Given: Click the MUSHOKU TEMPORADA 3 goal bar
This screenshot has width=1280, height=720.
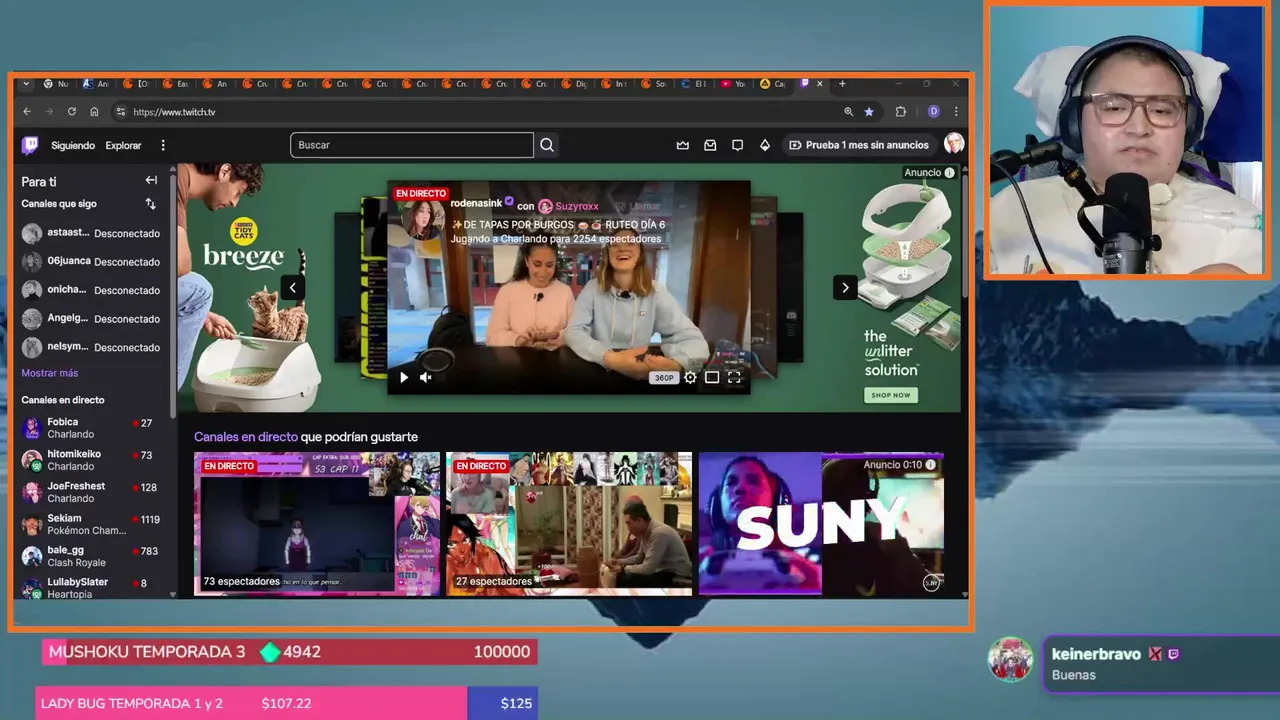Looking at the screenshot, I should (290, 652).
